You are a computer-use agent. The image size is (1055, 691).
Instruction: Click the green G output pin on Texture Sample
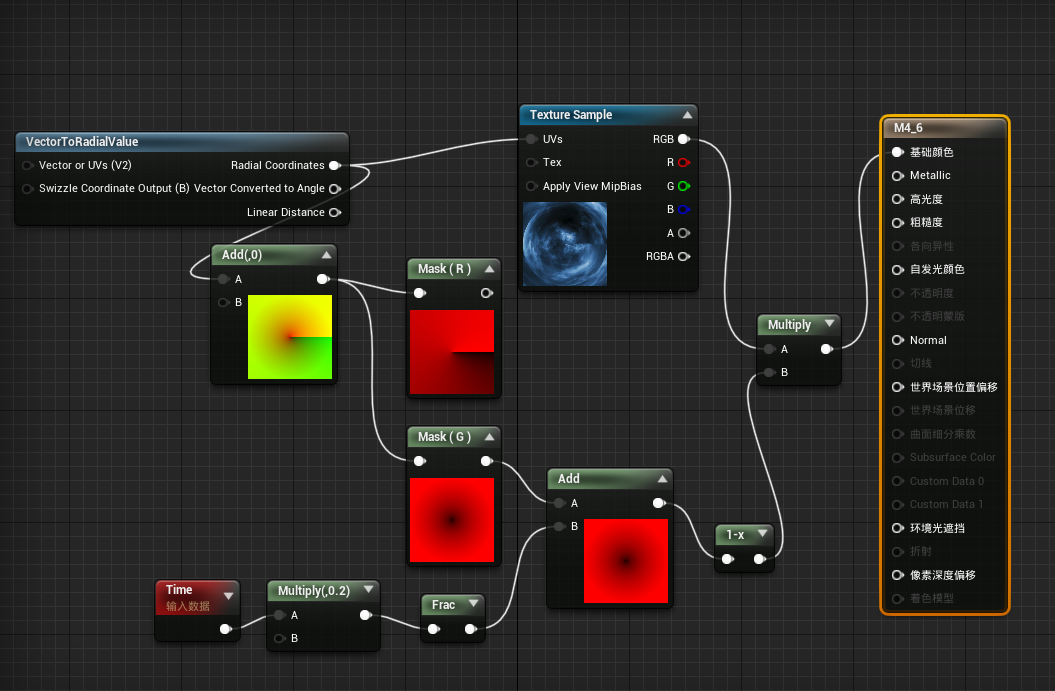(685, 186)
